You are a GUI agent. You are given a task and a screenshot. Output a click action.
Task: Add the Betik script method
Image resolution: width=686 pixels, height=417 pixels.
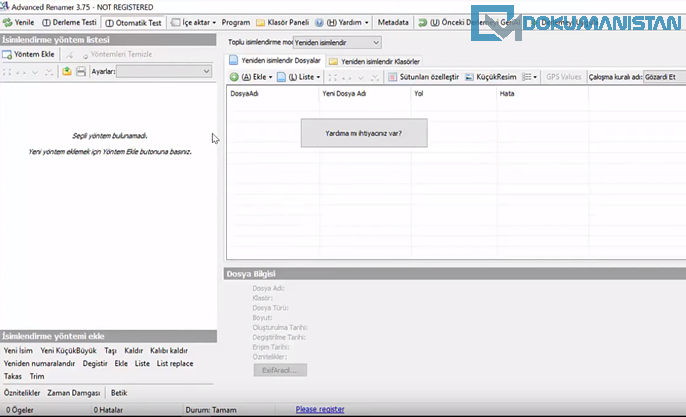tap(119, 393)
